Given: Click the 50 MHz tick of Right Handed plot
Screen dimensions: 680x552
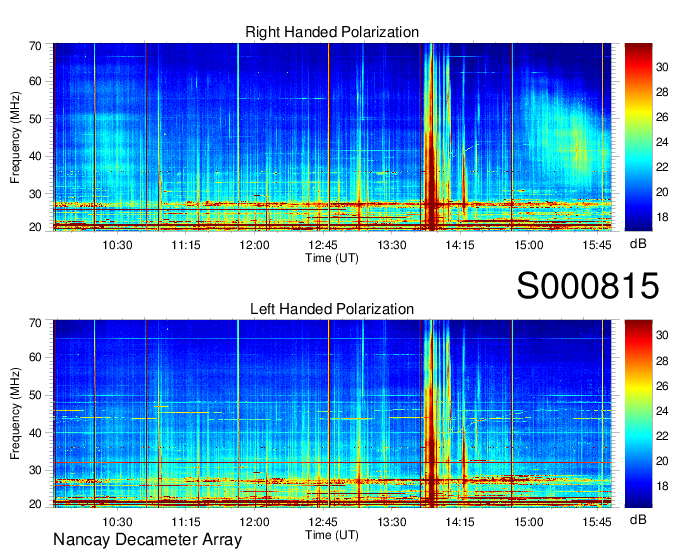Looking at the screenshot, I should tap(35, 119).
